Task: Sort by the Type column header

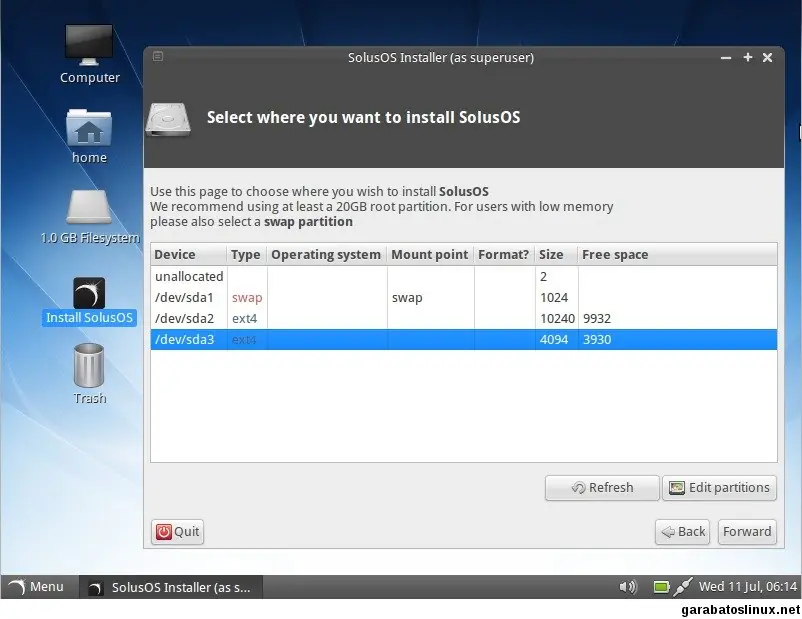Action: point(247,254)
